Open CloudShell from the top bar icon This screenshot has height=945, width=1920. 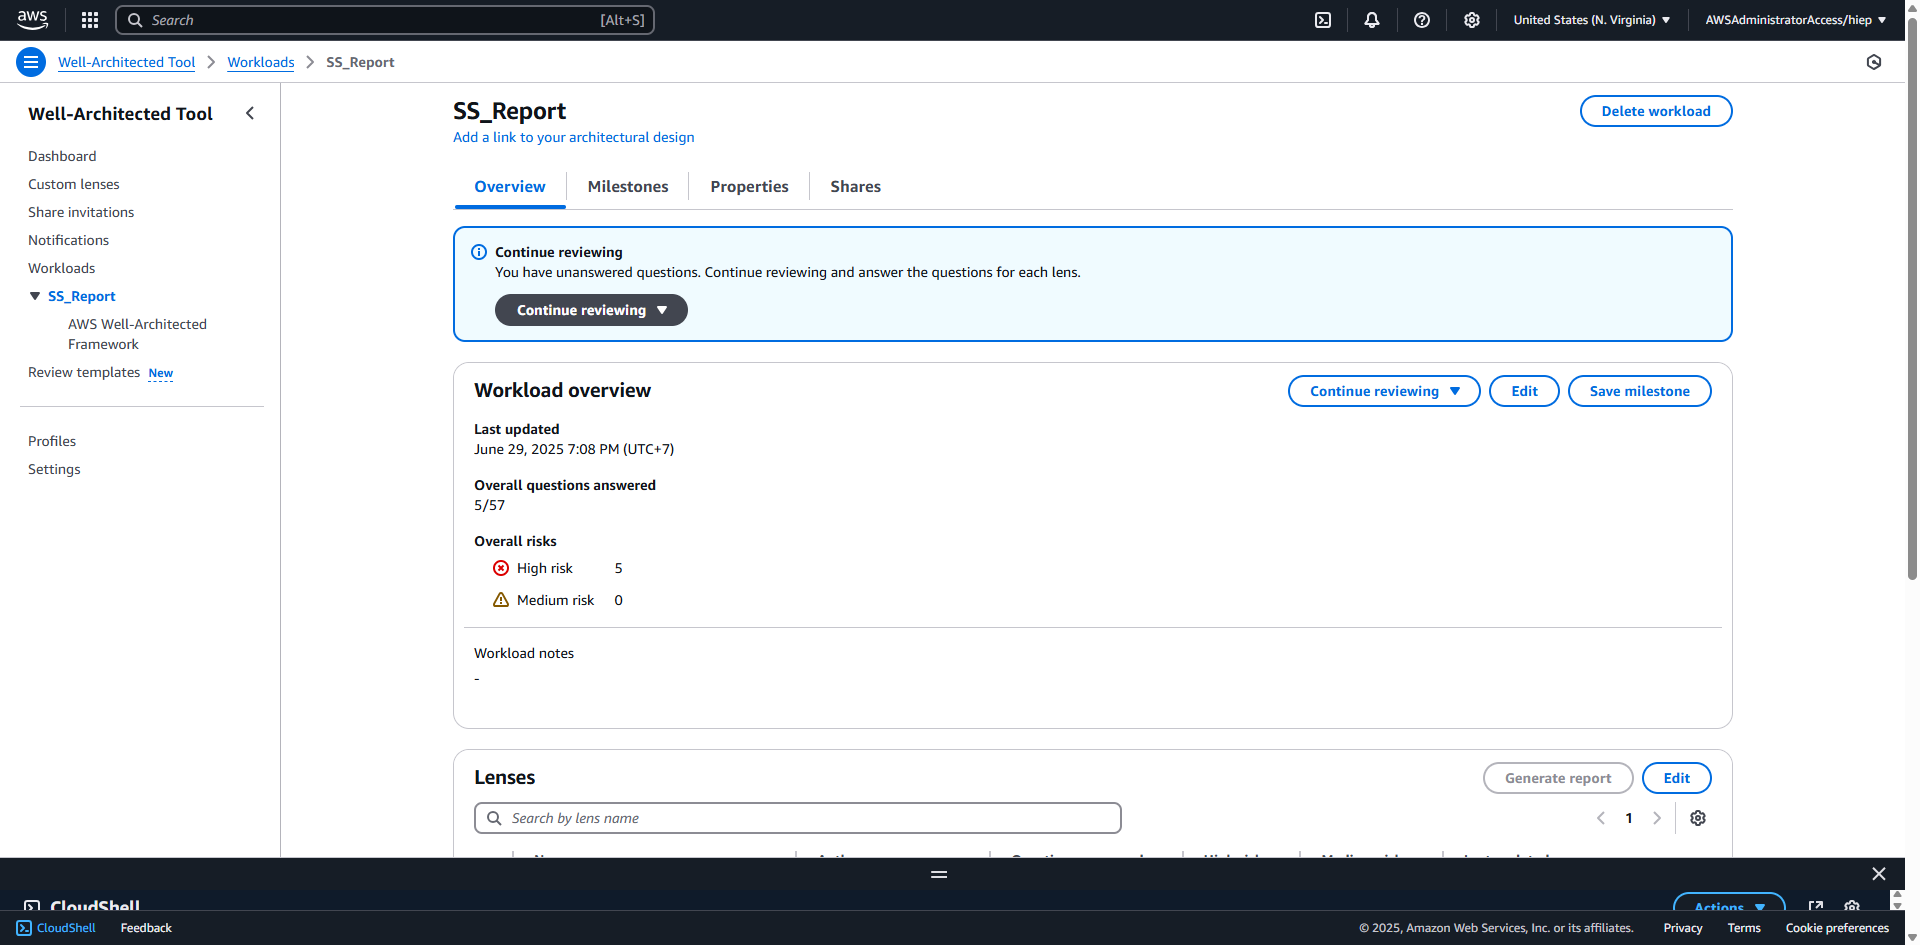[x=1323, y=20]
